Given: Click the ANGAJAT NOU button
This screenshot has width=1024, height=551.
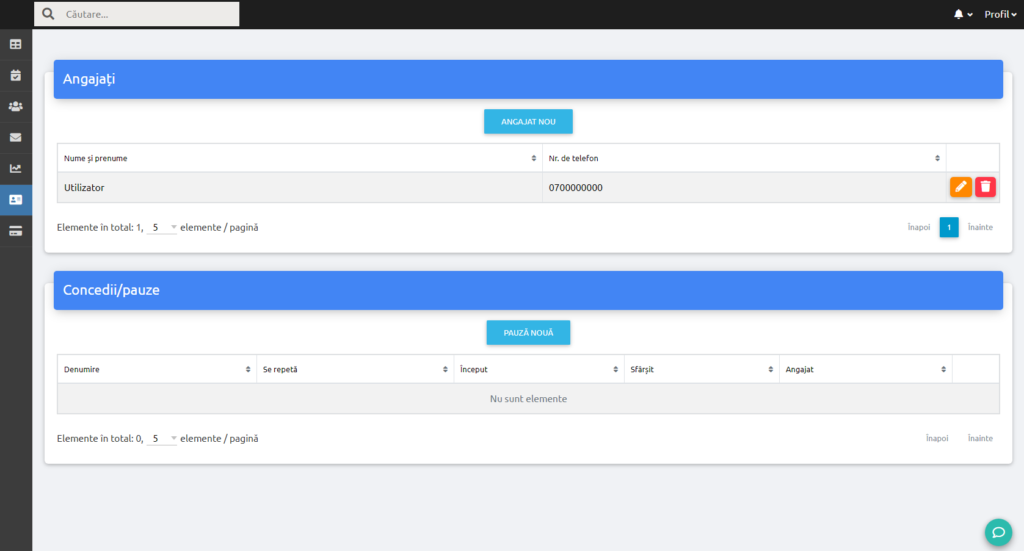Looking at the screenshot, I should (x=528, y=121).
